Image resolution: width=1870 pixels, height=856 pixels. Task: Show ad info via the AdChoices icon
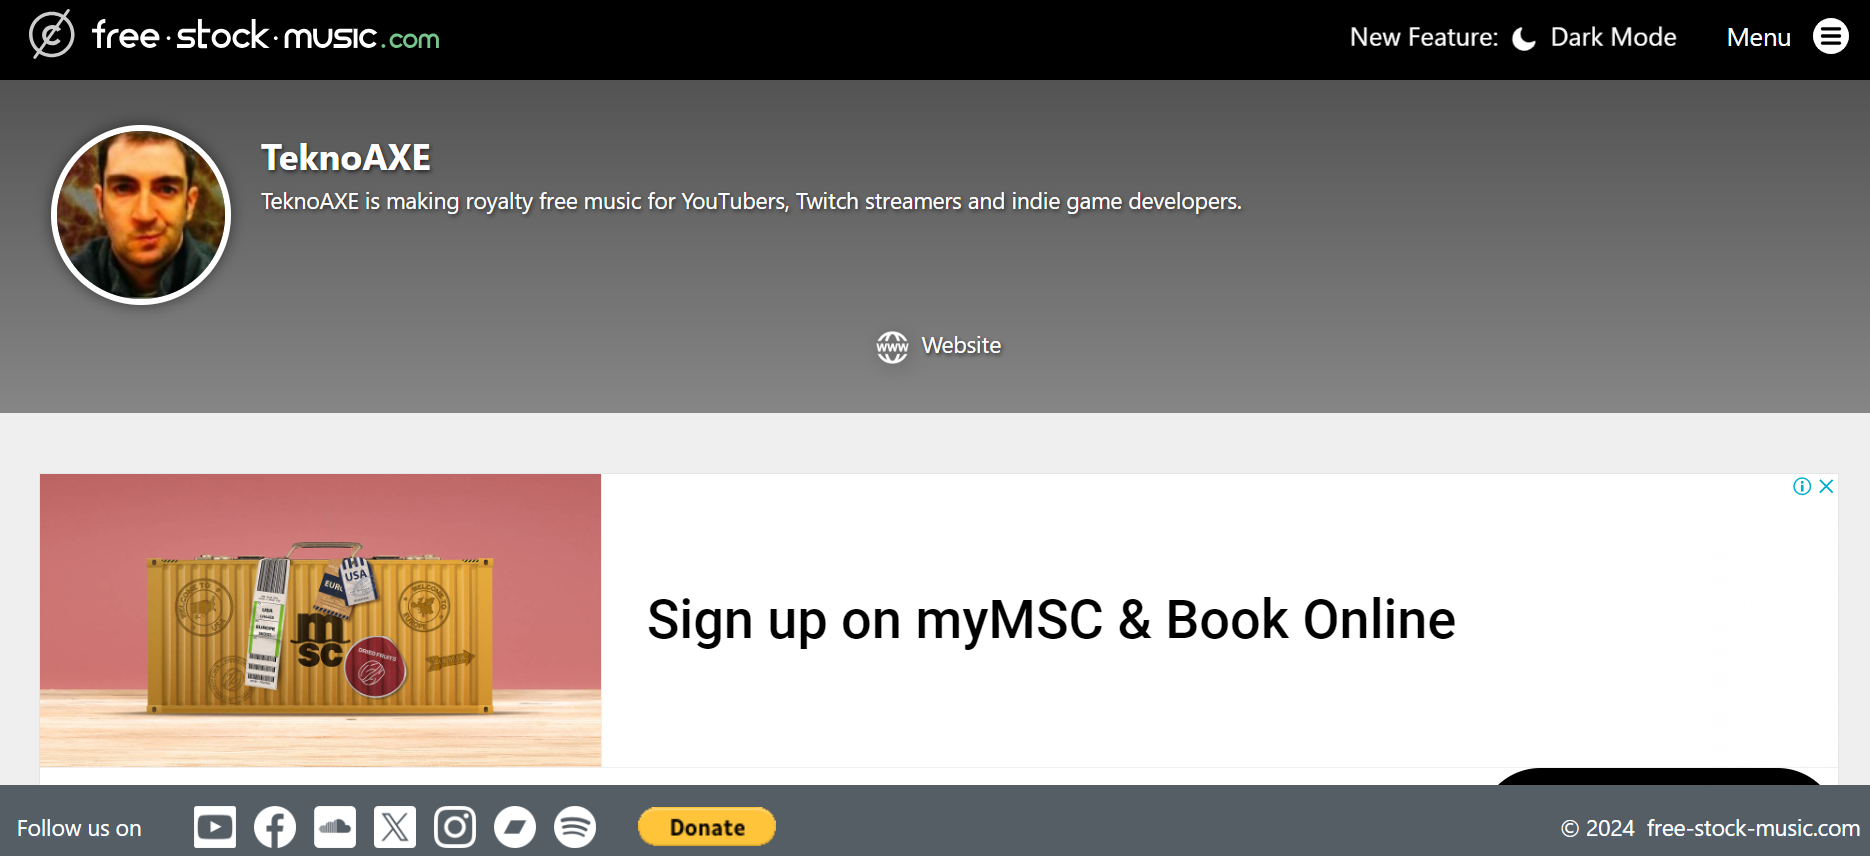[x=1802, y=486]
